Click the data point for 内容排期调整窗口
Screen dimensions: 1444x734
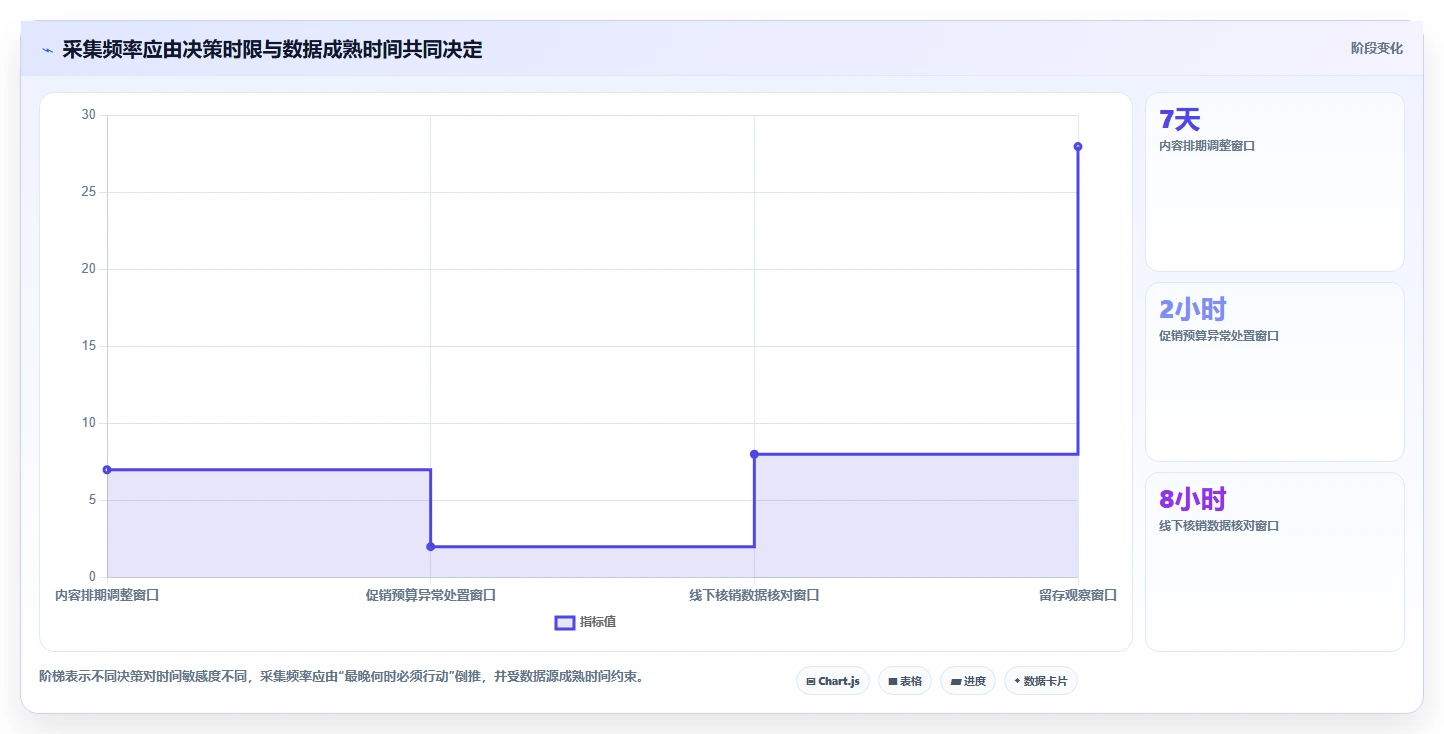pos(107,469)
